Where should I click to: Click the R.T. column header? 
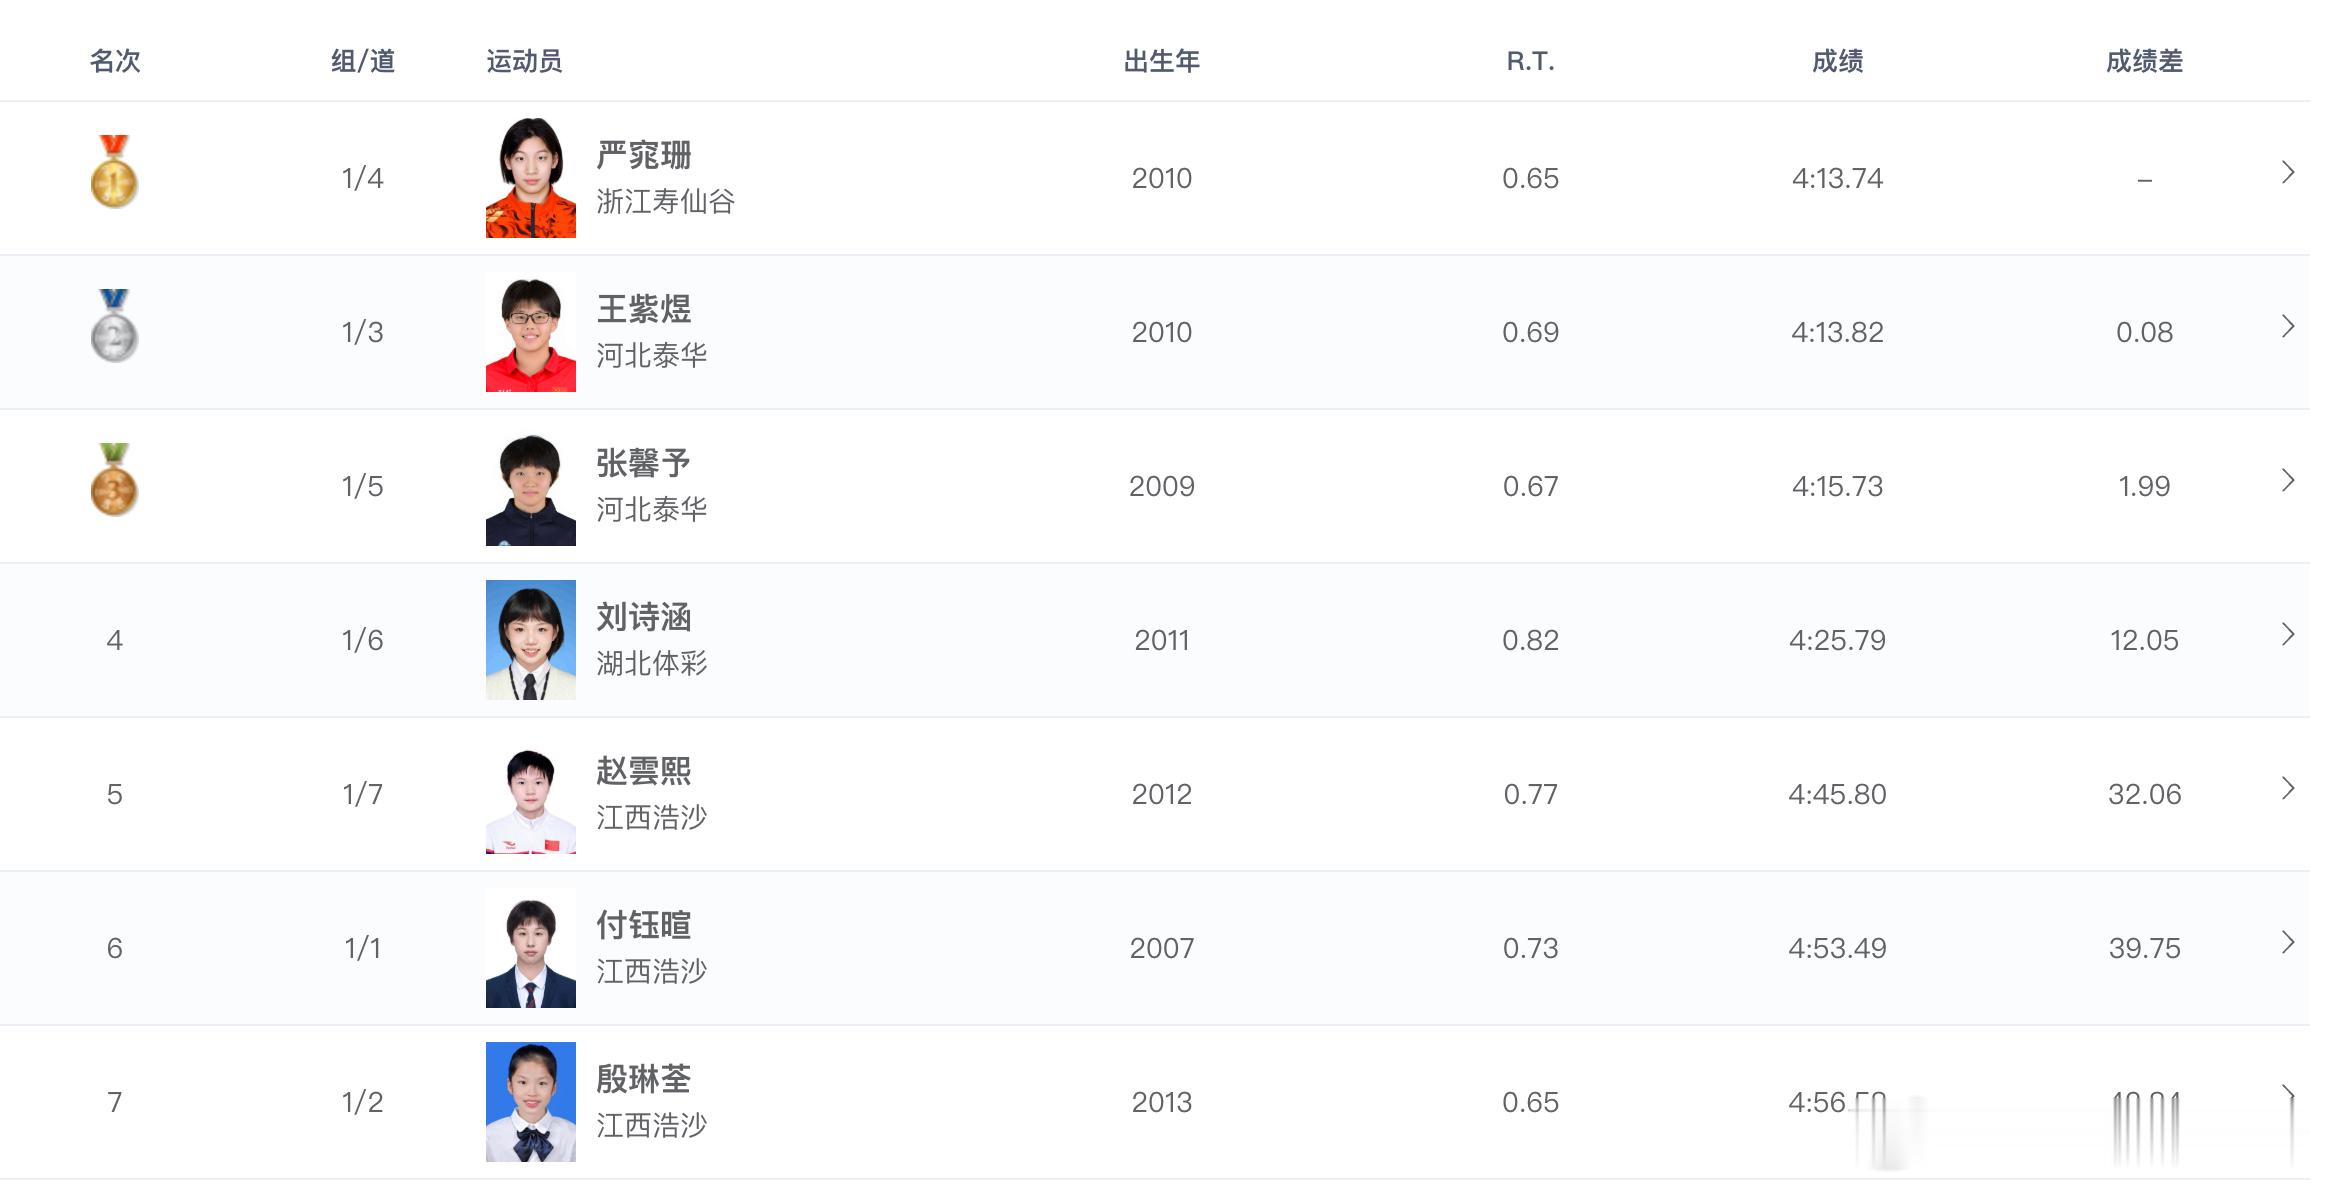tap(1531, 61)
